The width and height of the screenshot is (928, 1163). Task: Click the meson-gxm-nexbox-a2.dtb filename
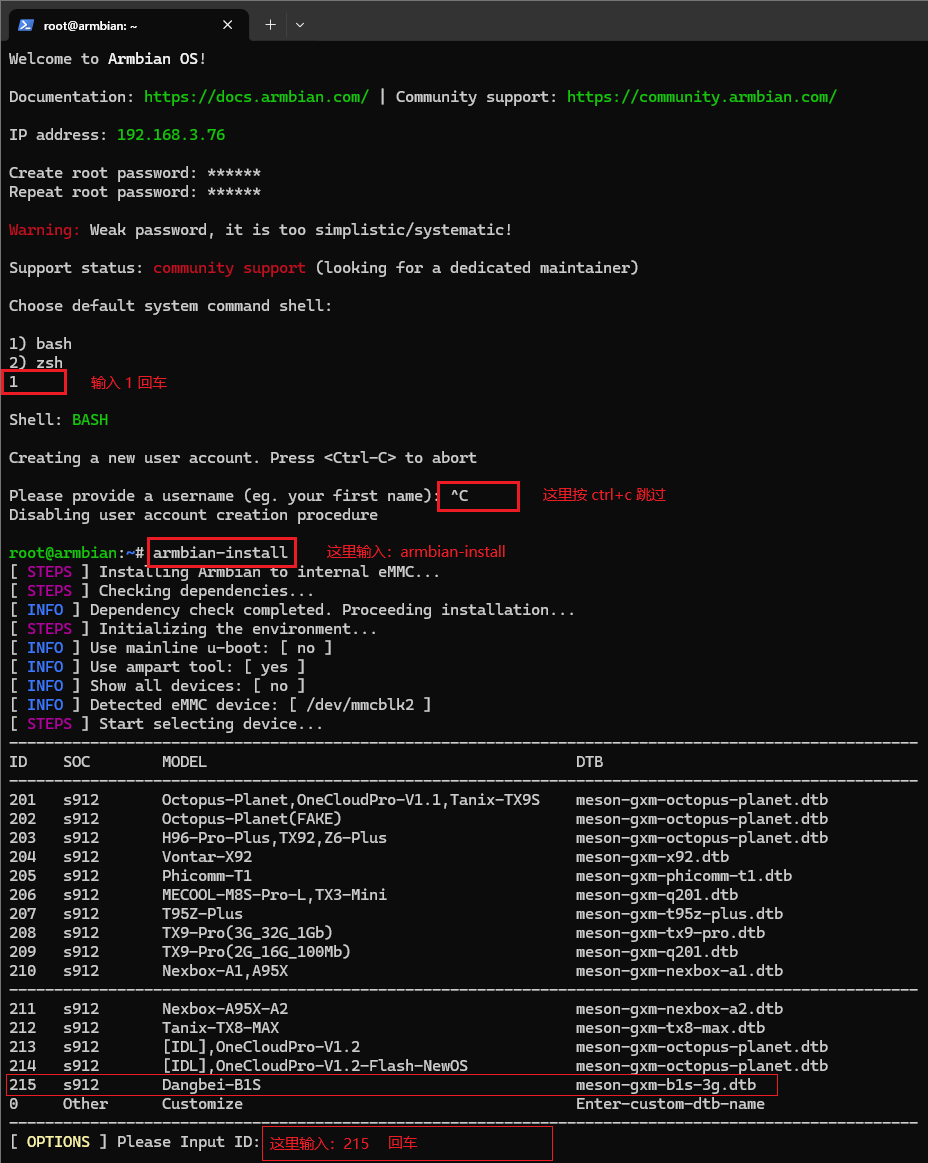click(679, 1009)
